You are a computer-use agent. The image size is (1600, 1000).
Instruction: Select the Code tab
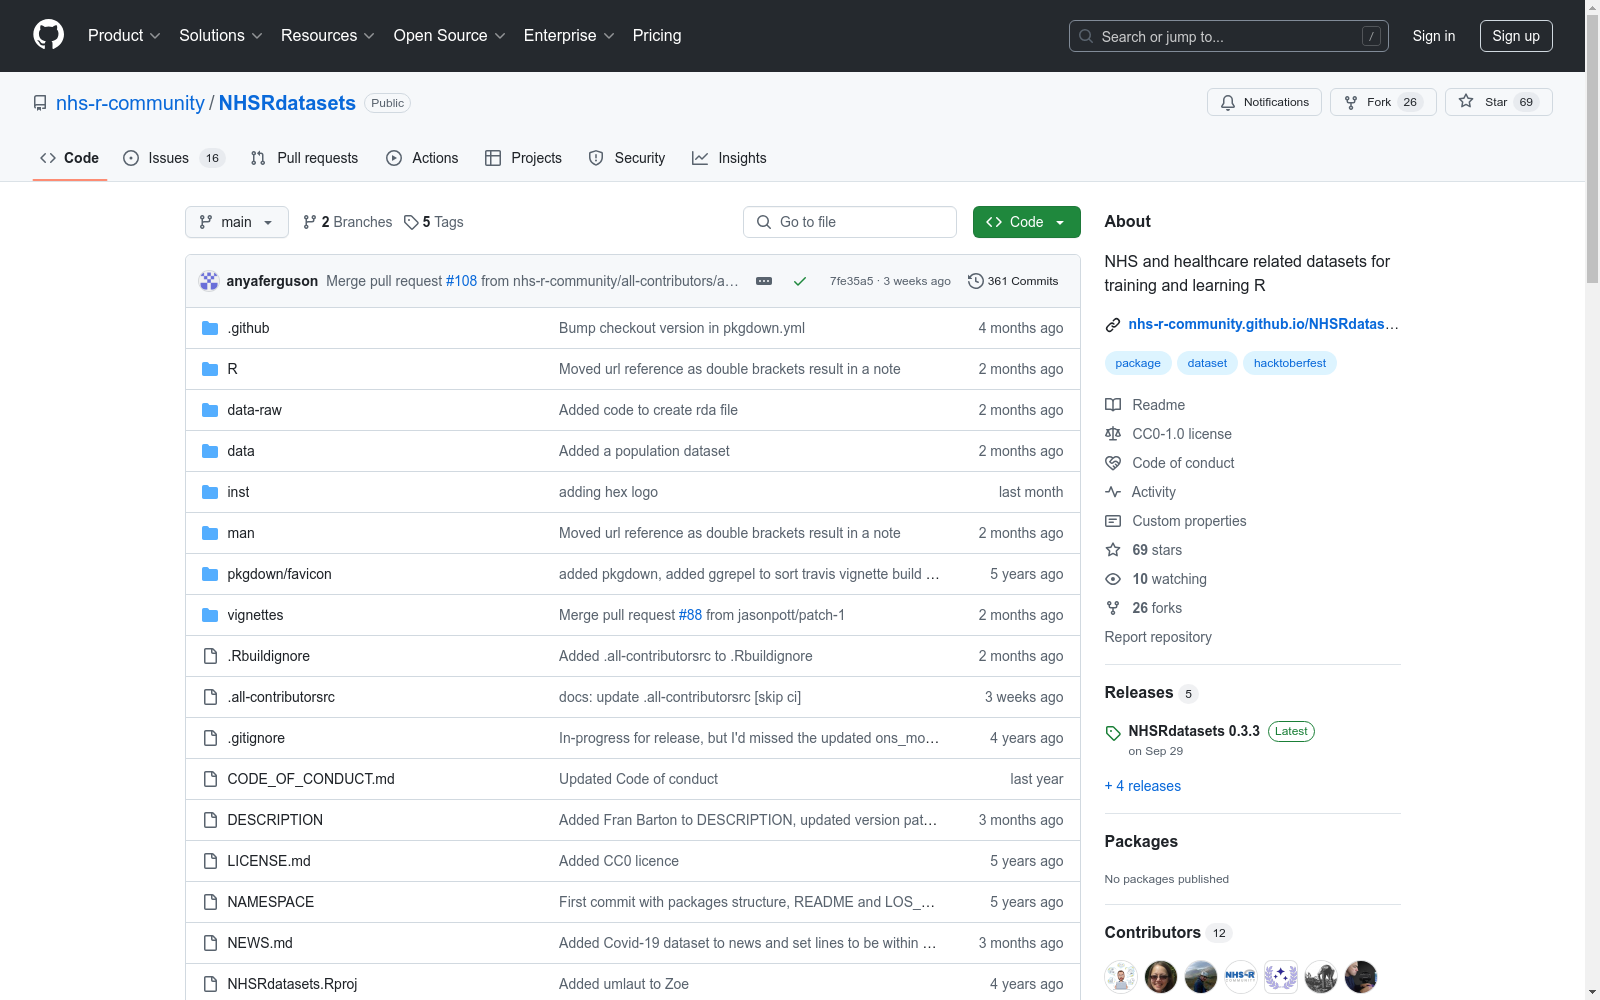coord(70,158)
